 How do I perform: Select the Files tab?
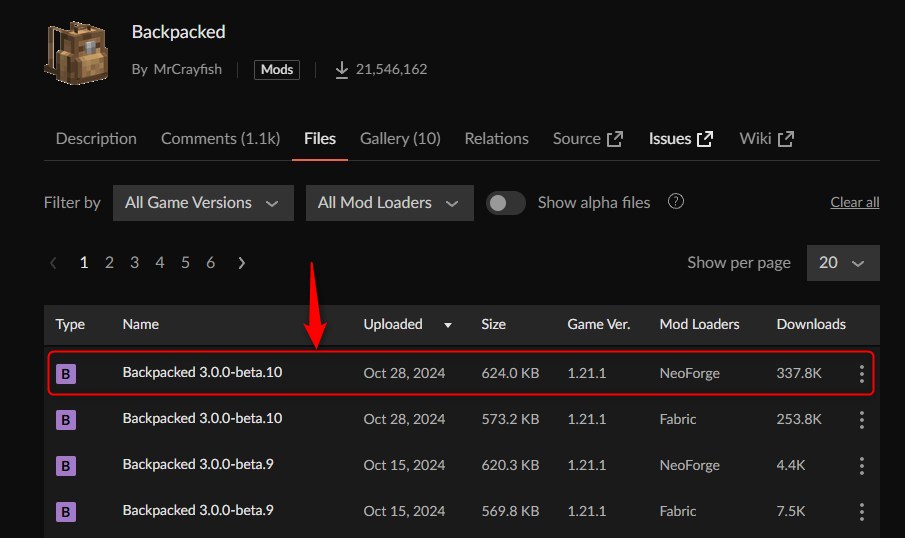click(320, 139)
